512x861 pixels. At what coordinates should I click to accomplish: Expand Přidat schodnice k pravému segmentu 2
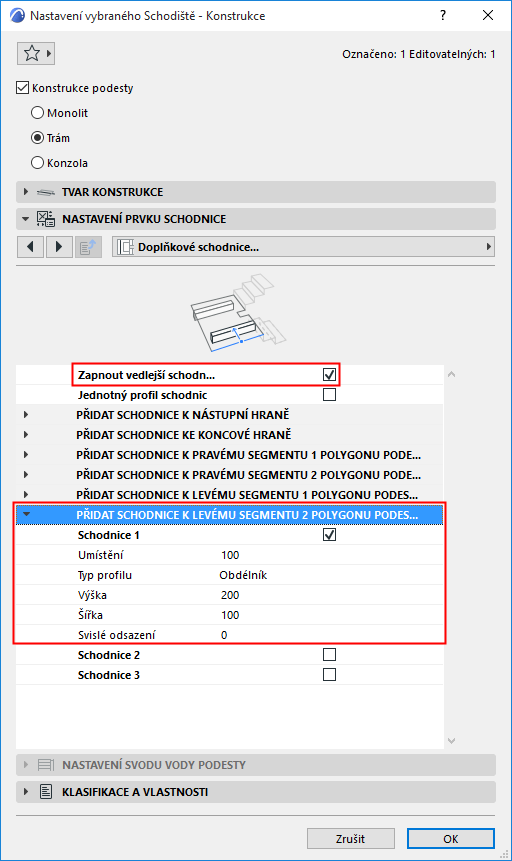tap(26, 474)
